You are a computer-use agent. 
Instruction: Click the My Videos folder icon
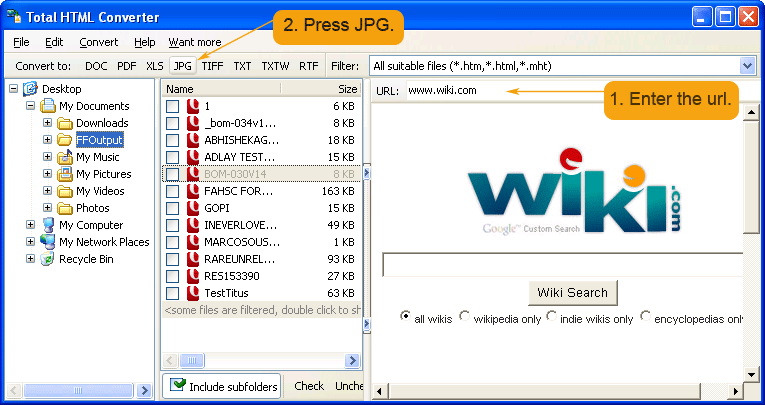(64, 191)
